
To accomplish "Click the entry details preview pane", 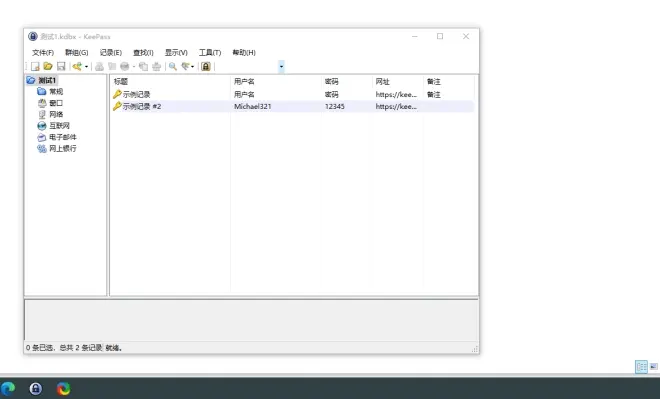I will tap(251, 320).
